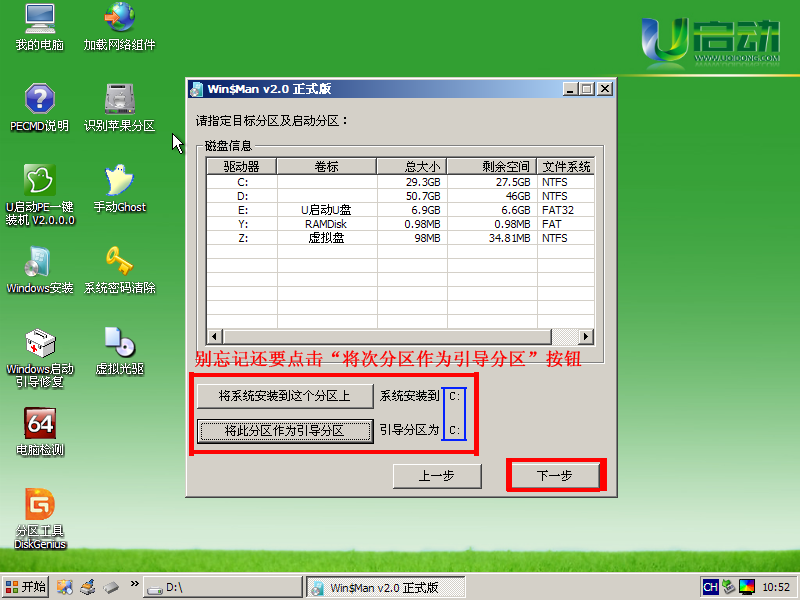Click the scroll left arrow in disk list

215,337
